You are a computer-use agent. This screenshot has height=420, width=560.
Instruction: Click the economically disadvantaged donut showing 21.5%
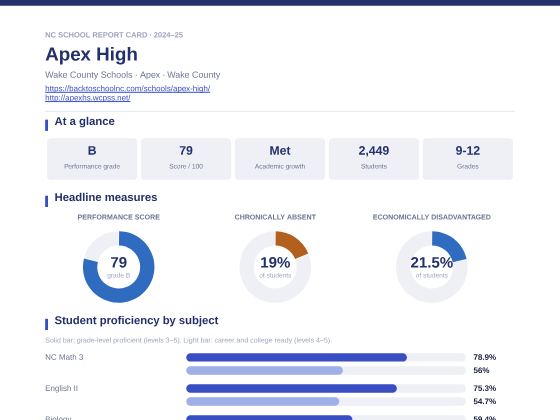pyautogui.click(x=431, y=267)
